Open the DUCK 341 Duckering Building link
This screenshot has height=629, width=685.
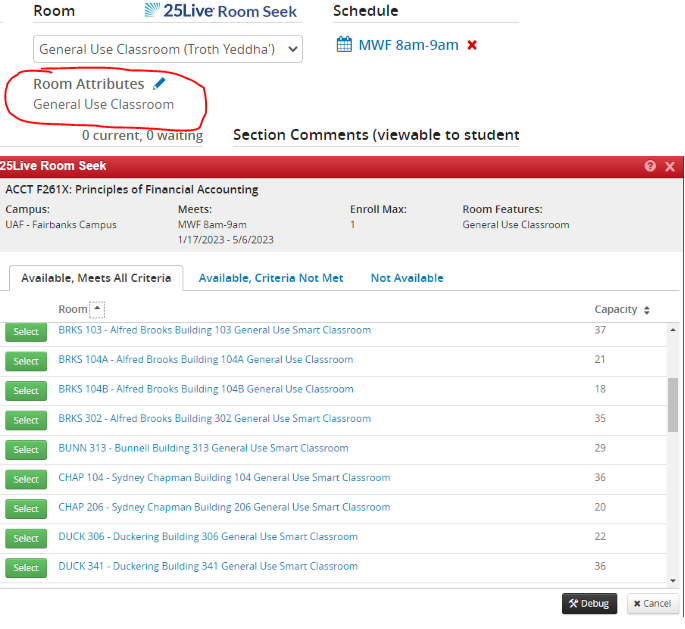(x=207, y=566)
